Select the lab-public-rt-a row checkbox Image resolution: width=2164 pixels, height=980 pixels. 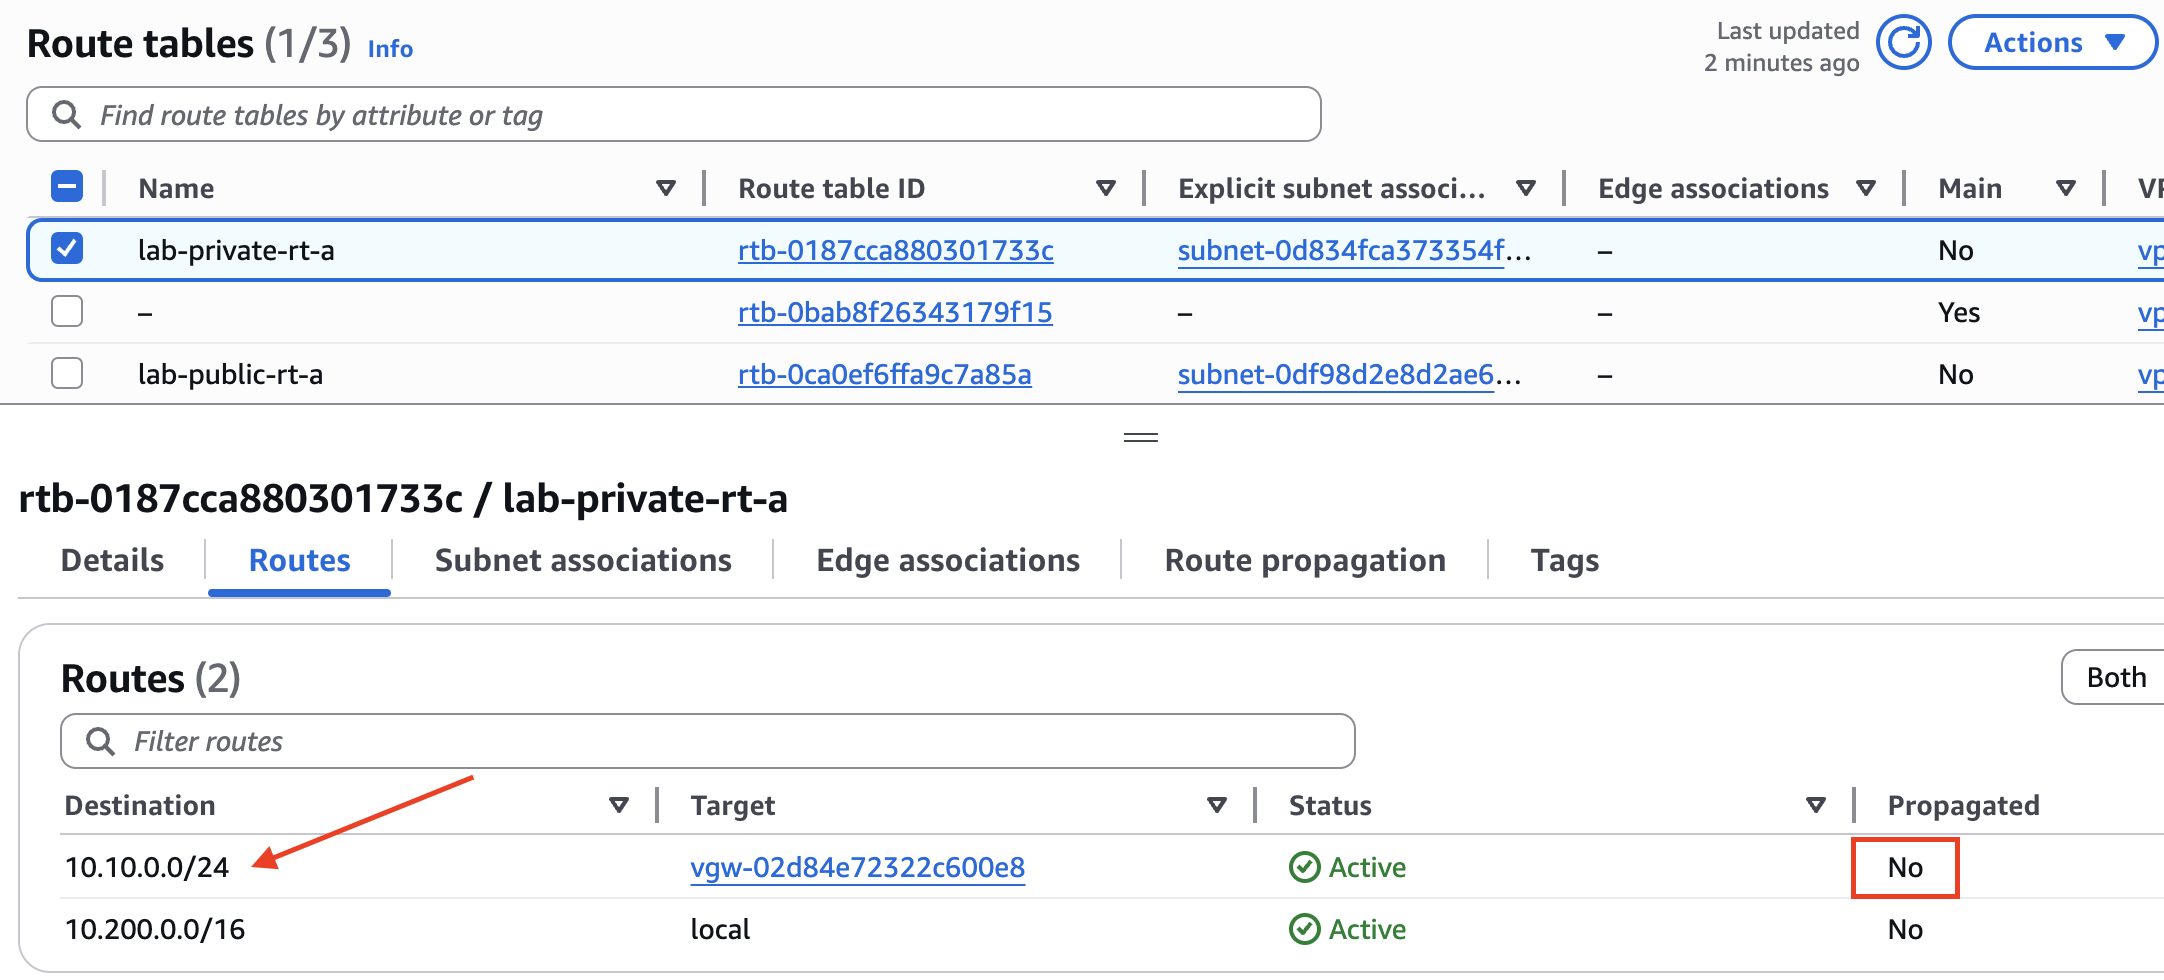(x=67, y=373)
